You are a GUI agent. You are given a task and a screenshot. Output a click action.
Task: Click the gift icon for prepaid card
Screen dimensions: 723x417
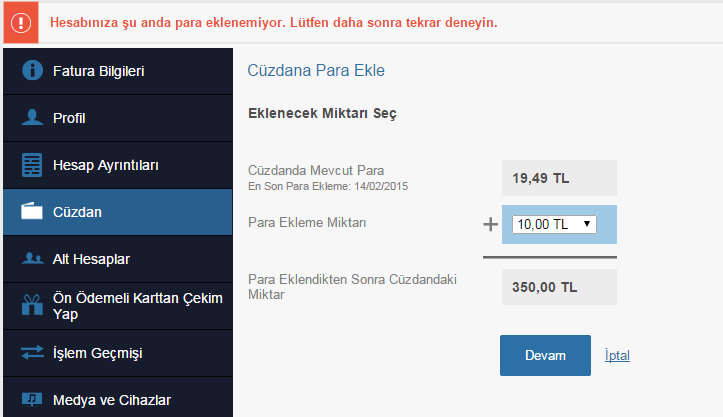[x=32, y=306]
